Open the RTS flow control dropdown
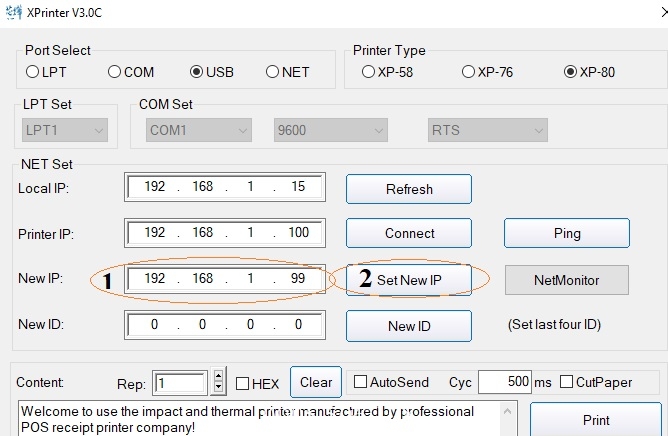The image size is (668, 436). tap(488, 130)
